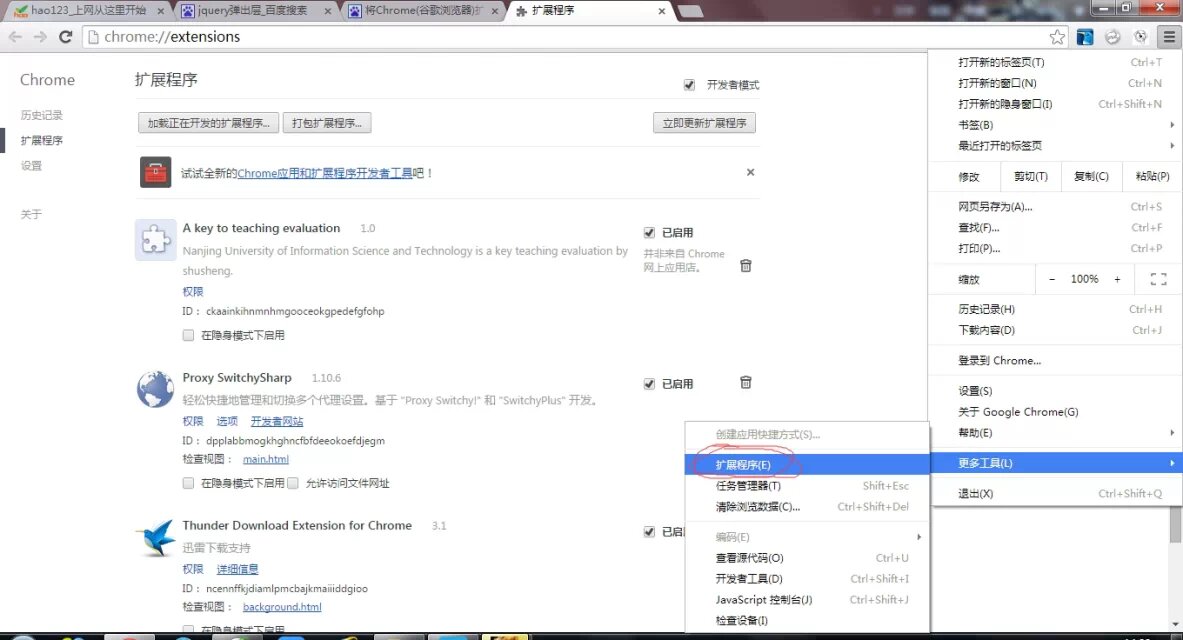Click the 打包扩展程序 button
Viewport: 1183px width, 640px height.
pos(327,123)
